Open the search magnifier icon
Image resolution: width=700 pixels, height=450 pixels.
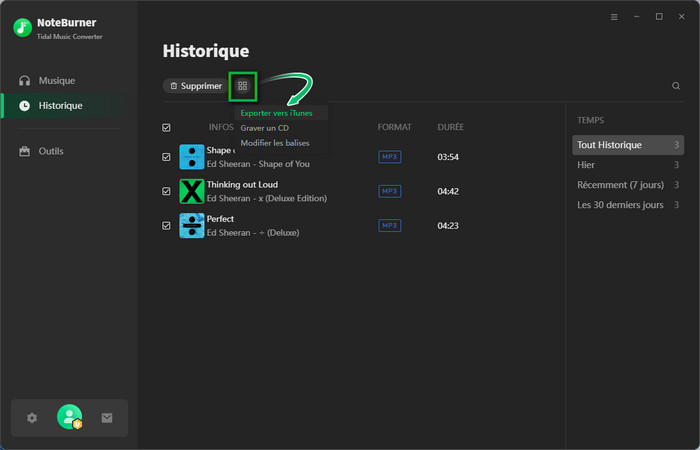pos(676,86)
